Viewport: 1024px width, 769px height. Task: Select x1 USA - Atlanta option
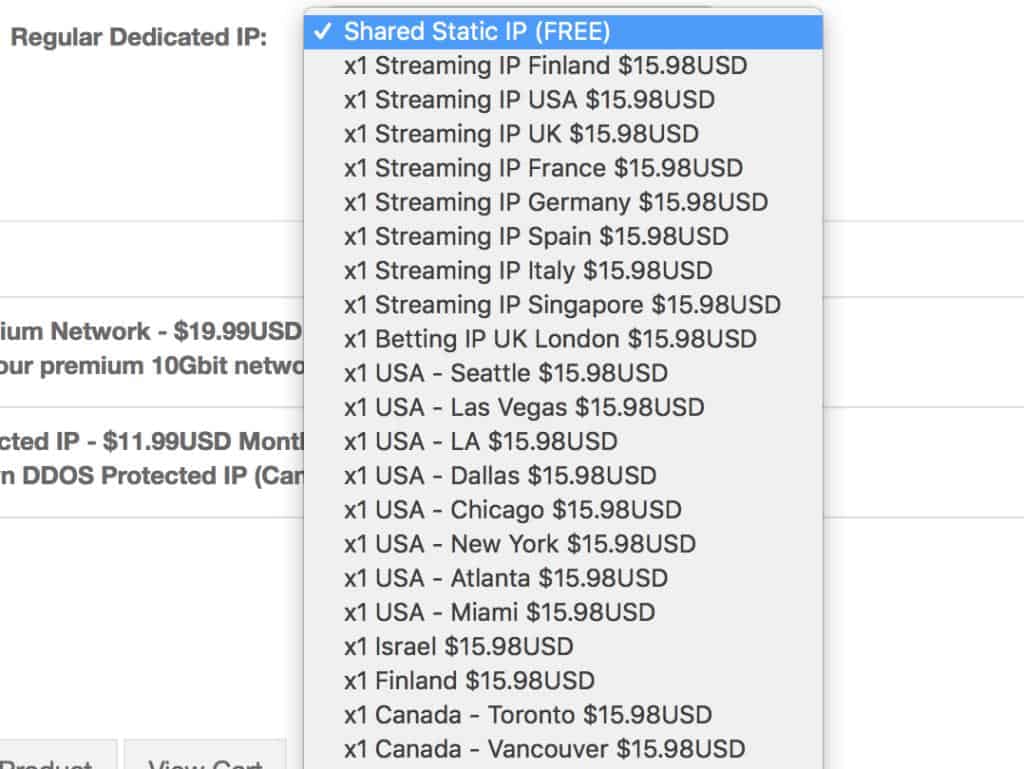[x=563, y=578]
